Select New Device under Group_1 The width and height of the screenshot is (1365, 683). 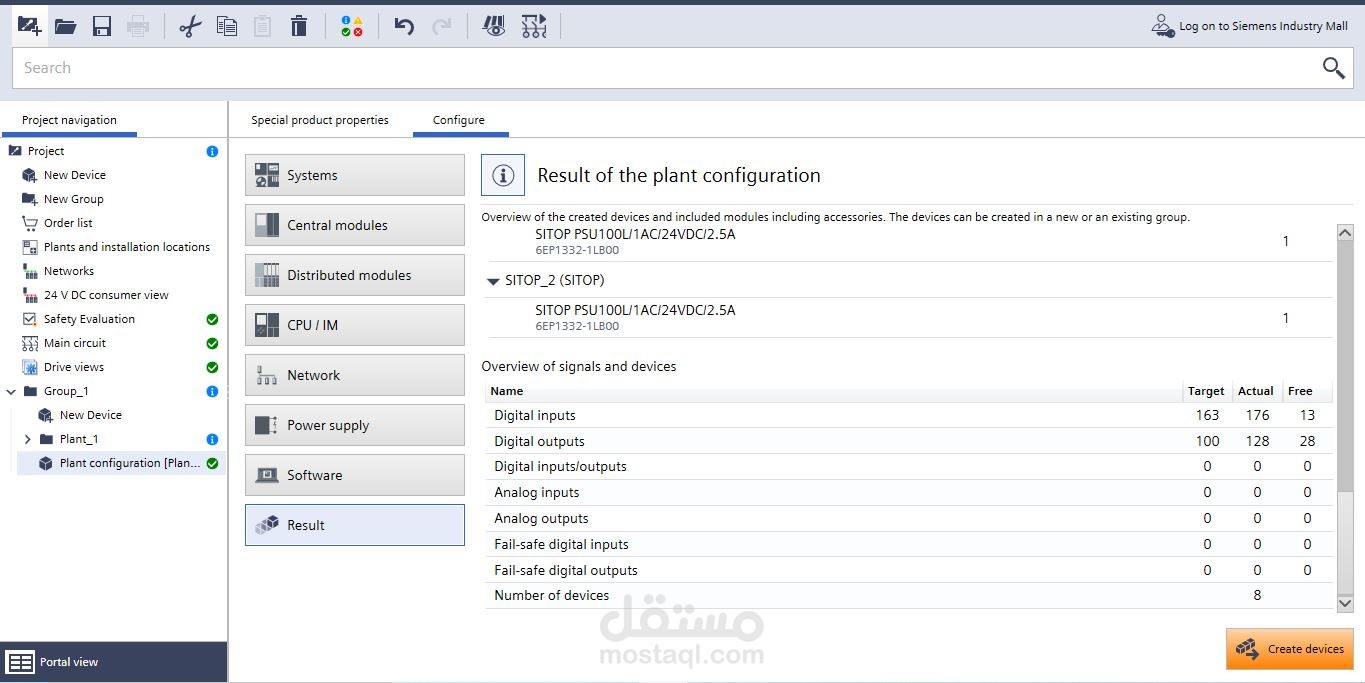click(91, 415)
